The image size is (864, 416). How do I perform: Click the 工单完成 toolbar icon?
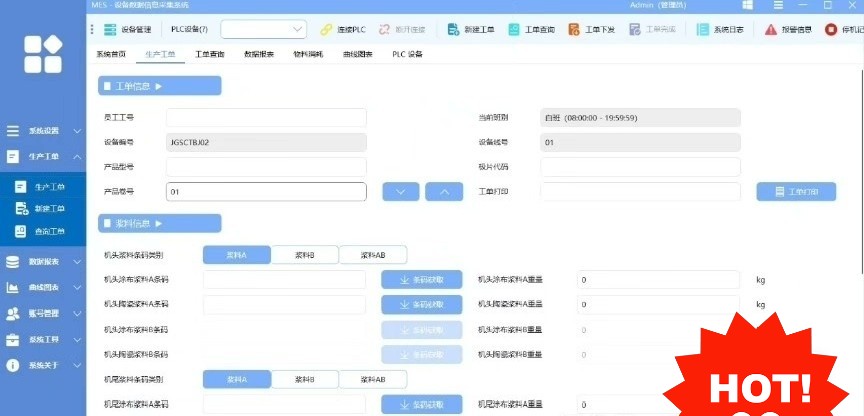click(635, 29)
